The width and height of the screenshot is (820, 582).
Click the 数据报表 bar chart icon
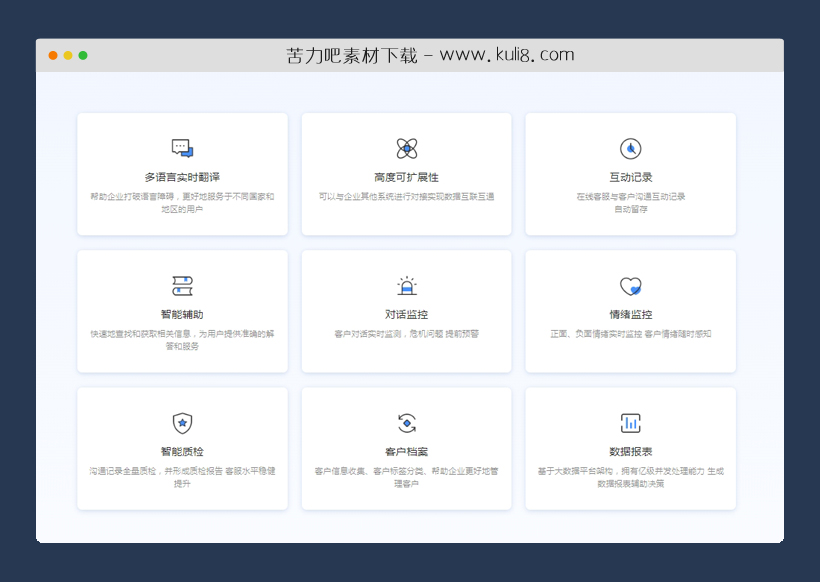pos(629,421)
